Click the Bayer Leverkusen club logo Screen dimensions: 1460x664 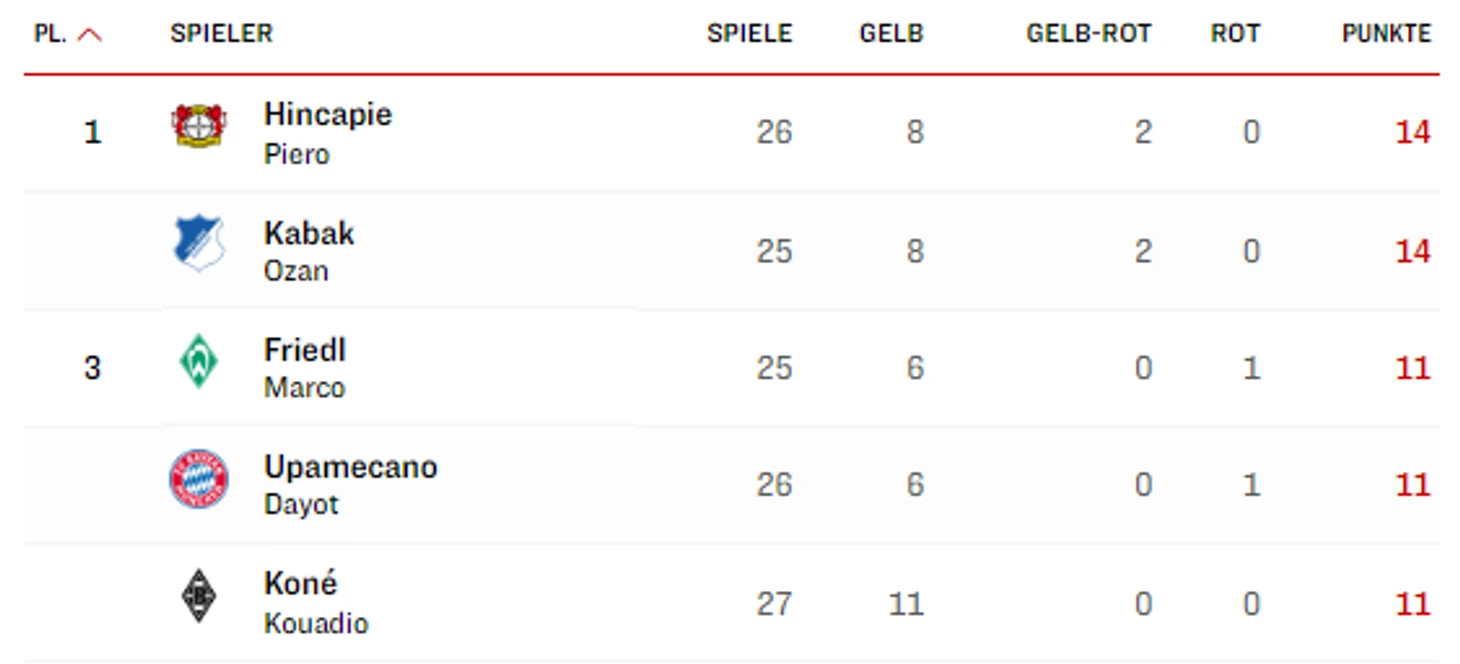[199, 127]
